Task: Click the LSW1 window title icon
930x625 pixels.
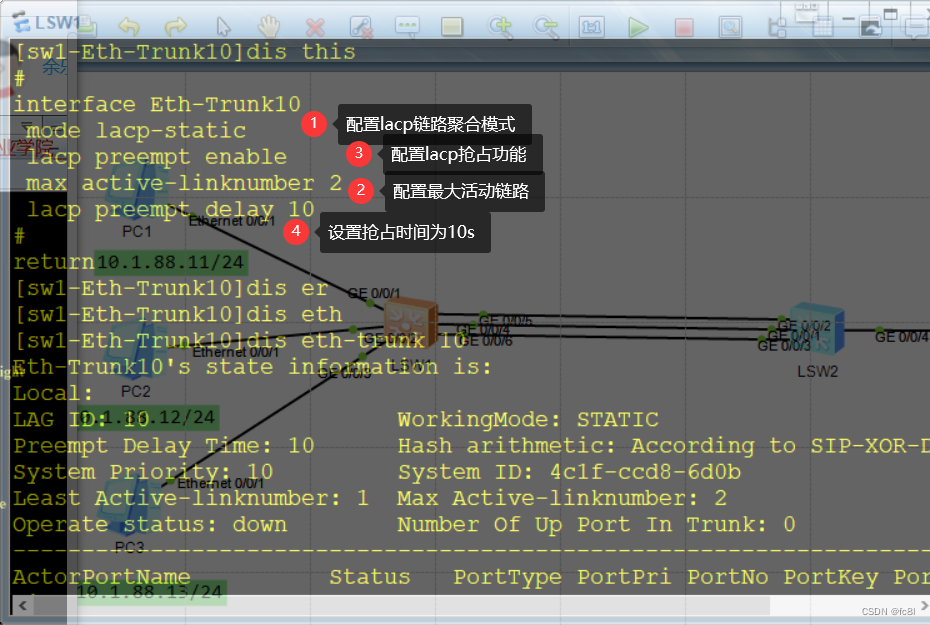Action: pyautogui.click(x=21, y=23)
